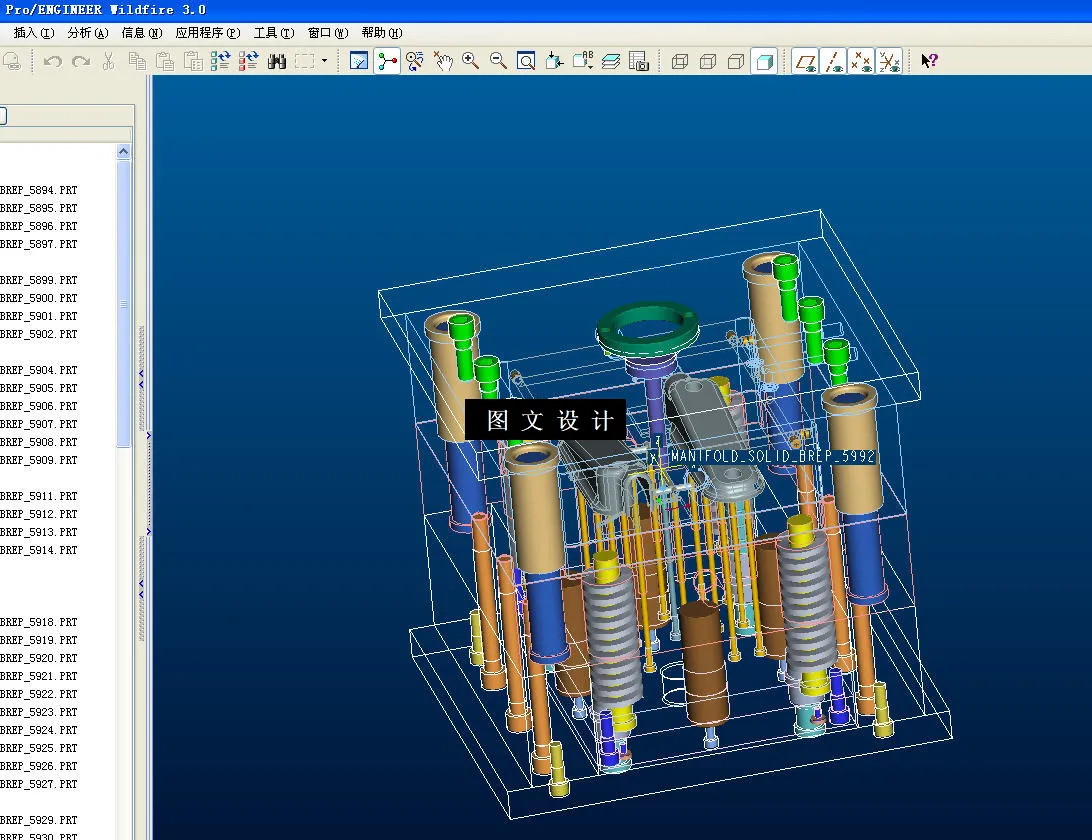1092x840 pixels.
Task: Select the Shading display style cube
Action: (764, 62)
